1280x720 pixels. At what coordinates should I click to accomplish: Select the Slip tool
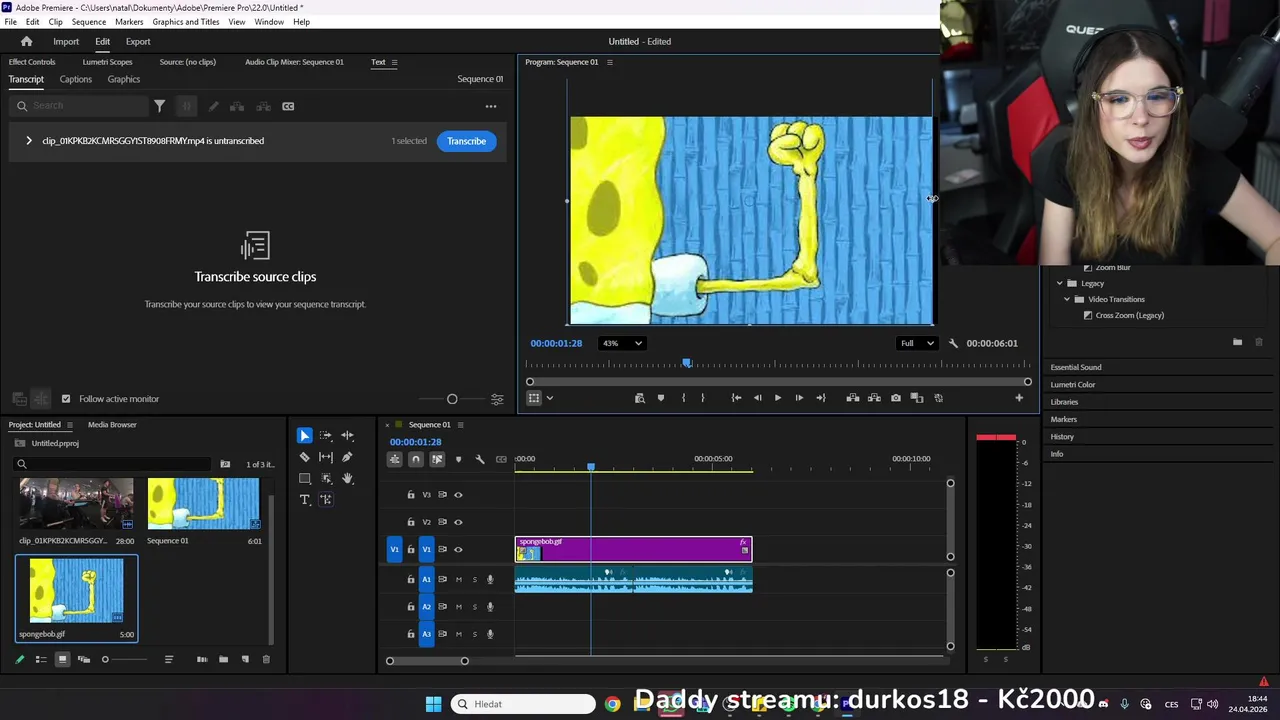[x=326, y=457]
